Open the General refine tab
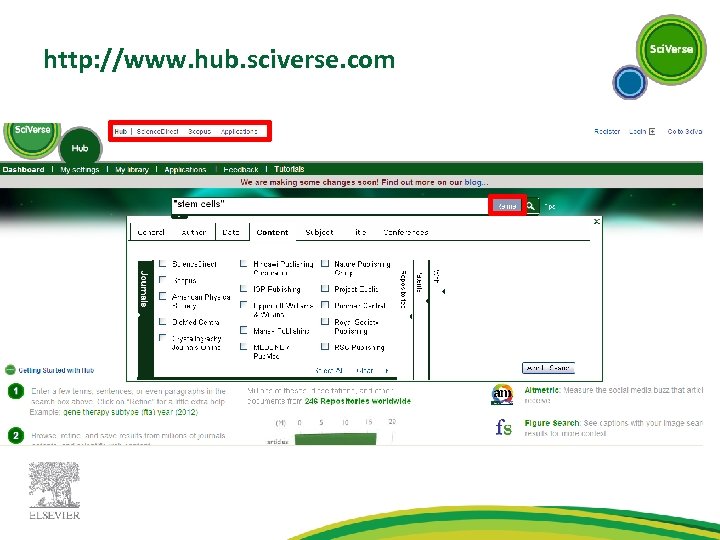Image resolution: width=720 pixels, height=540 pixels. click(x=151, y=232)
